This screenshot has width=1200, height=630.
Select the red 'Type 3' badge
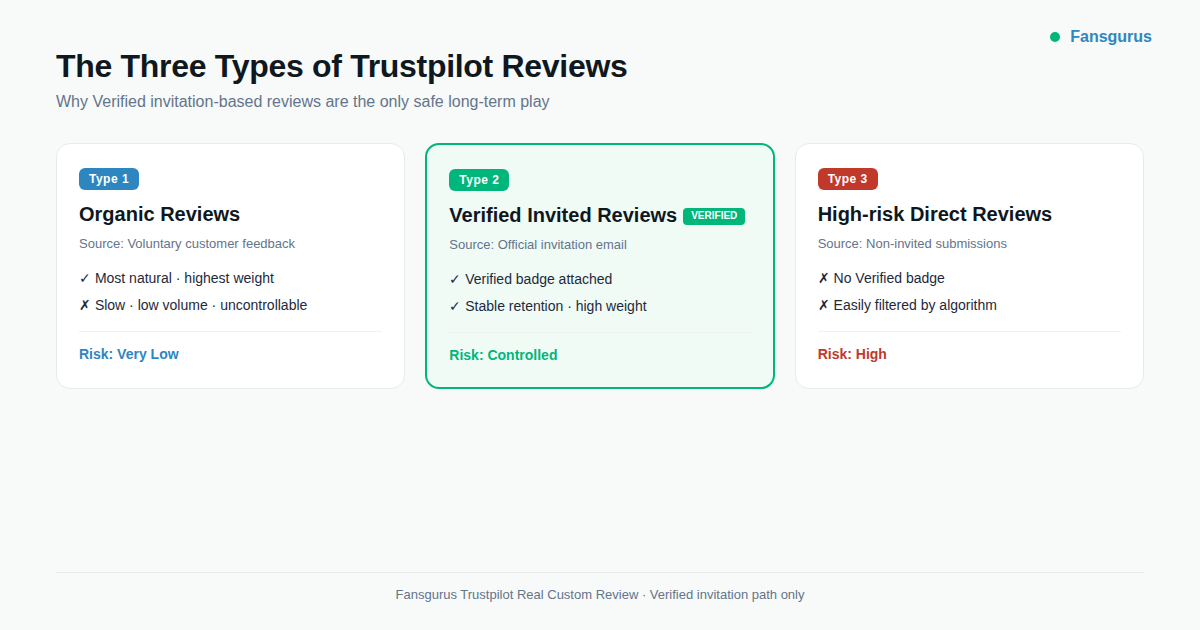point(847,178)
